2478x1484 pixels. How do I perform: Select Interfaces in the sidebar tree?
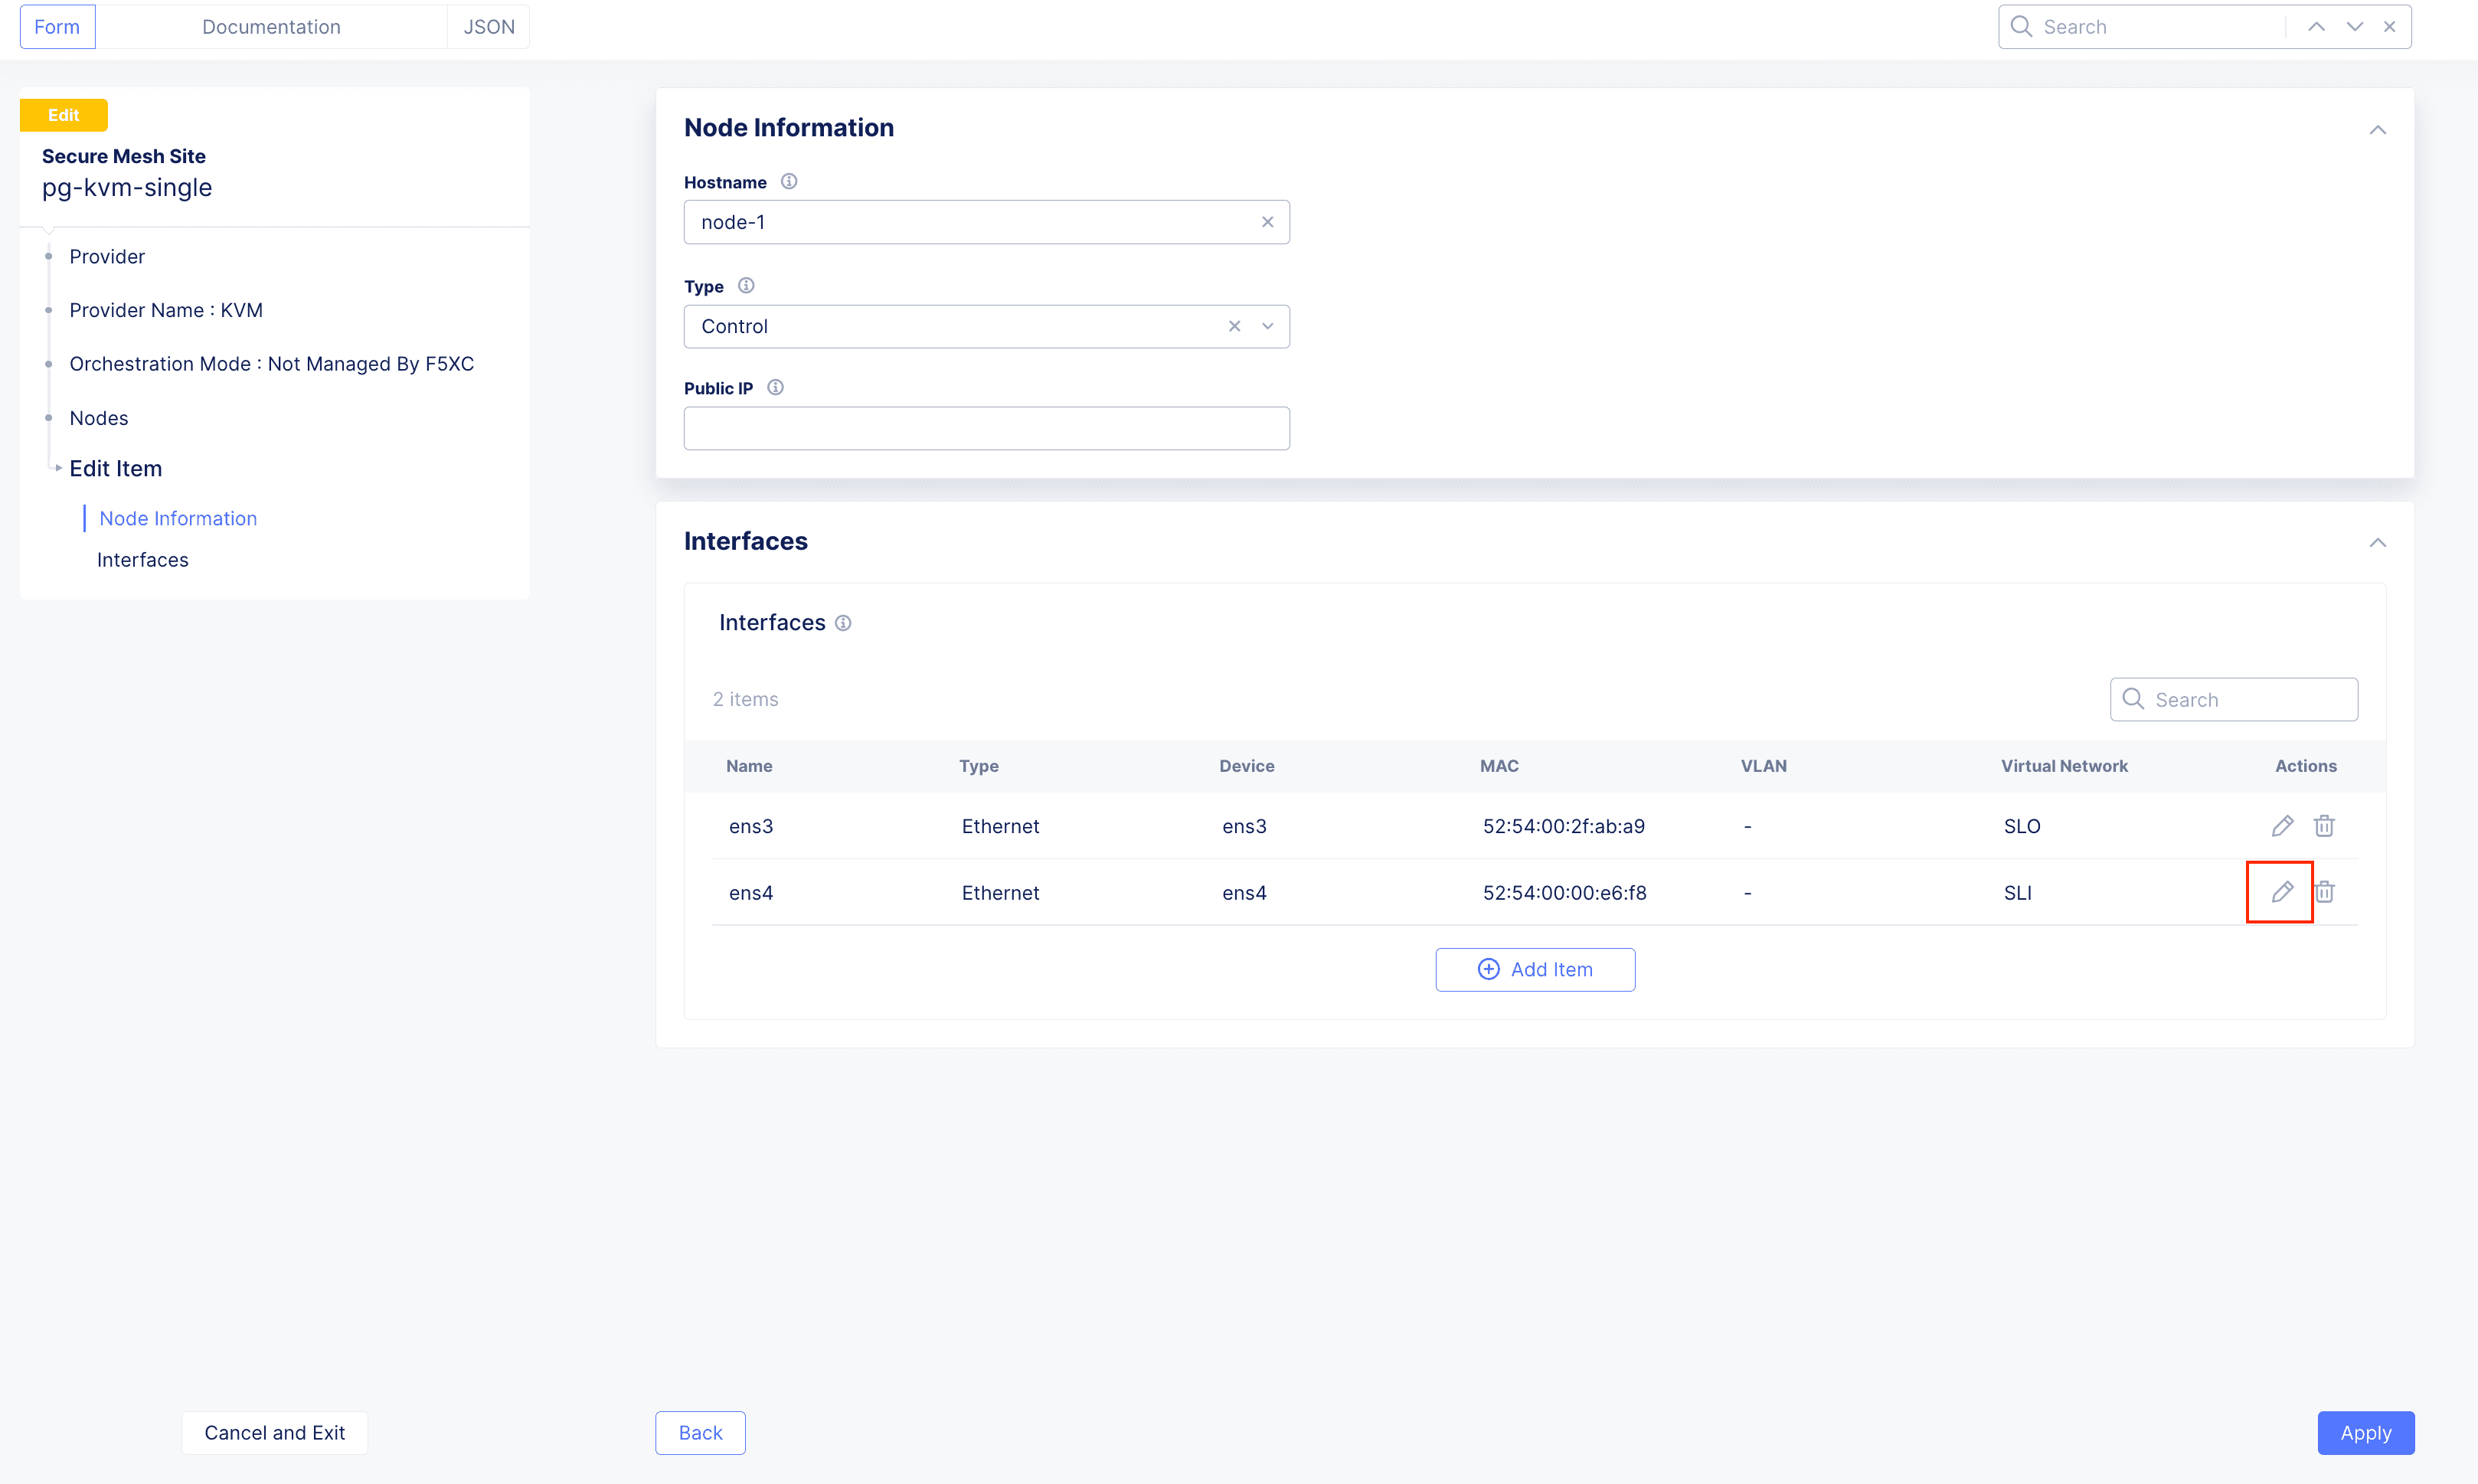[143, 560]
